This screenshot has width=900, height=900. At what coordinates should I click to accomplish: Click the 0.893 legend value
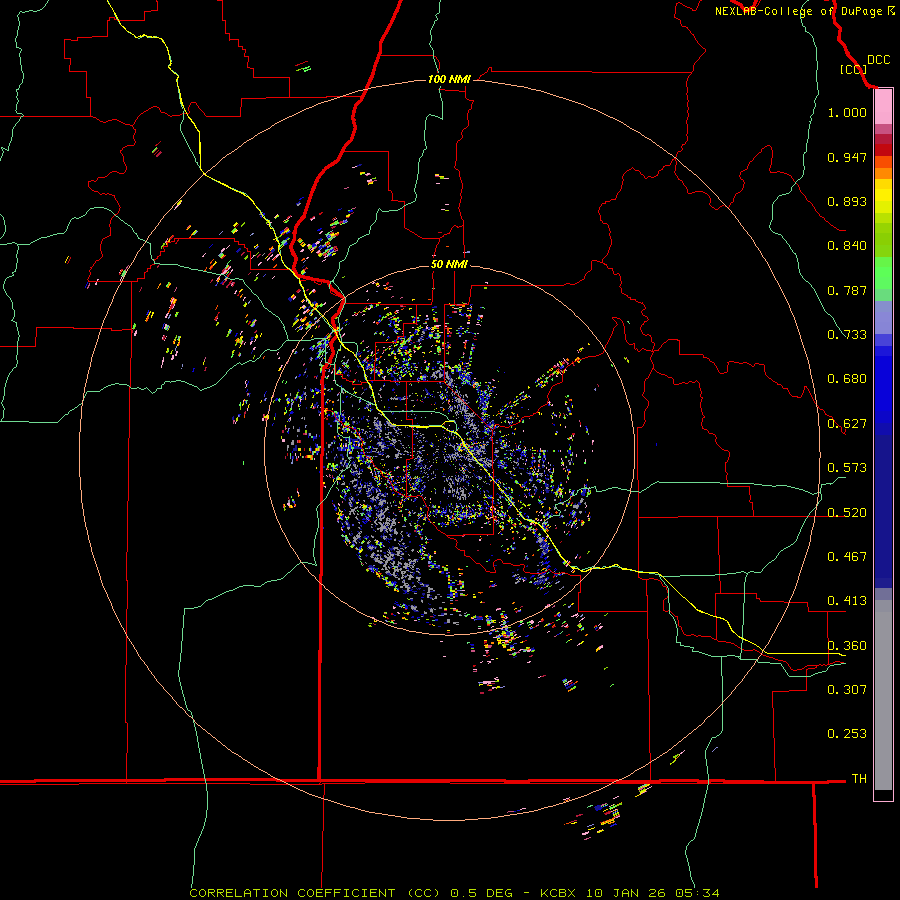coord(847,201)
